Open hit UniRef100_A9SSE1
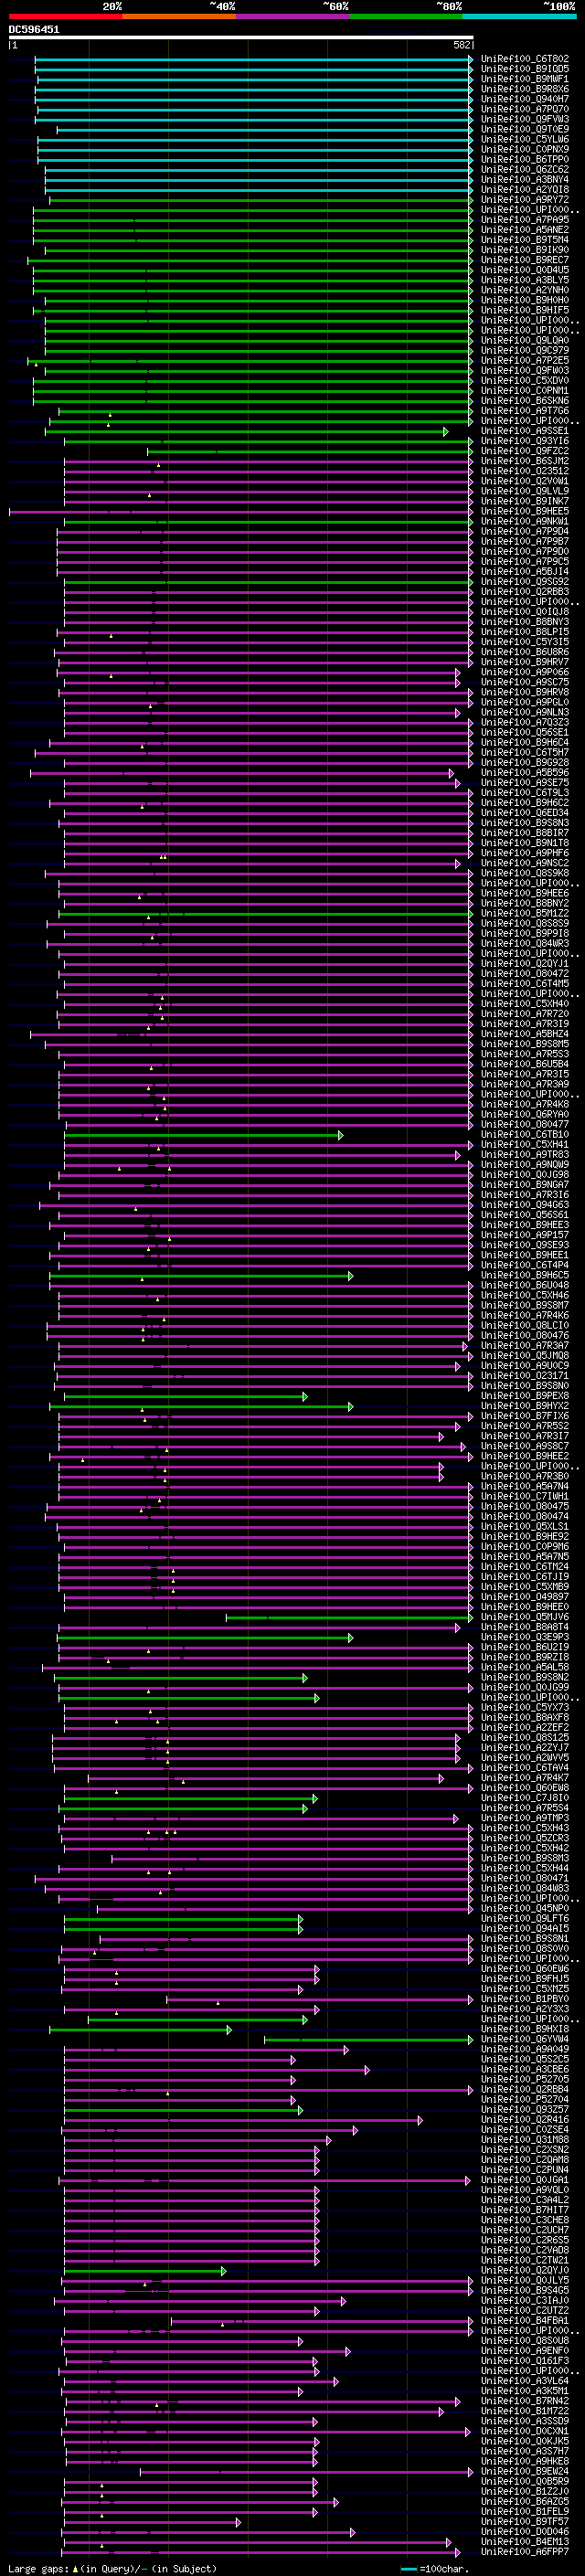Screen dimensions: 585x2576 tap(525, 431)
